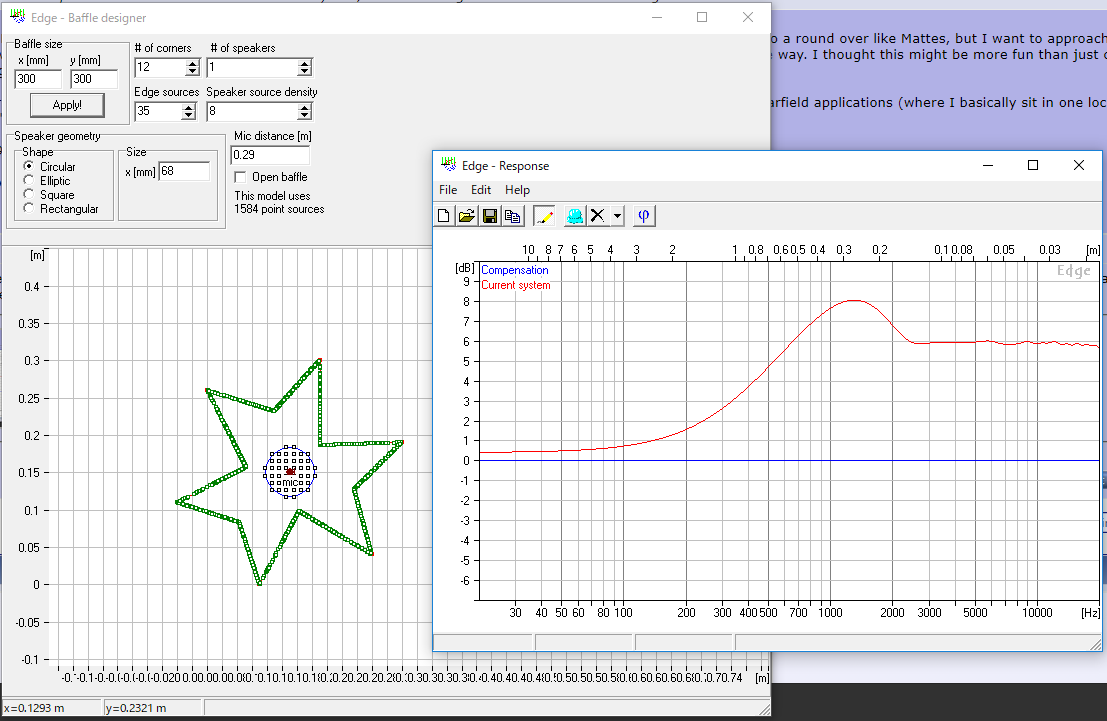Maximize the Edge Response window
This screenshot has height=721, width=1107.
(1033, 165)
